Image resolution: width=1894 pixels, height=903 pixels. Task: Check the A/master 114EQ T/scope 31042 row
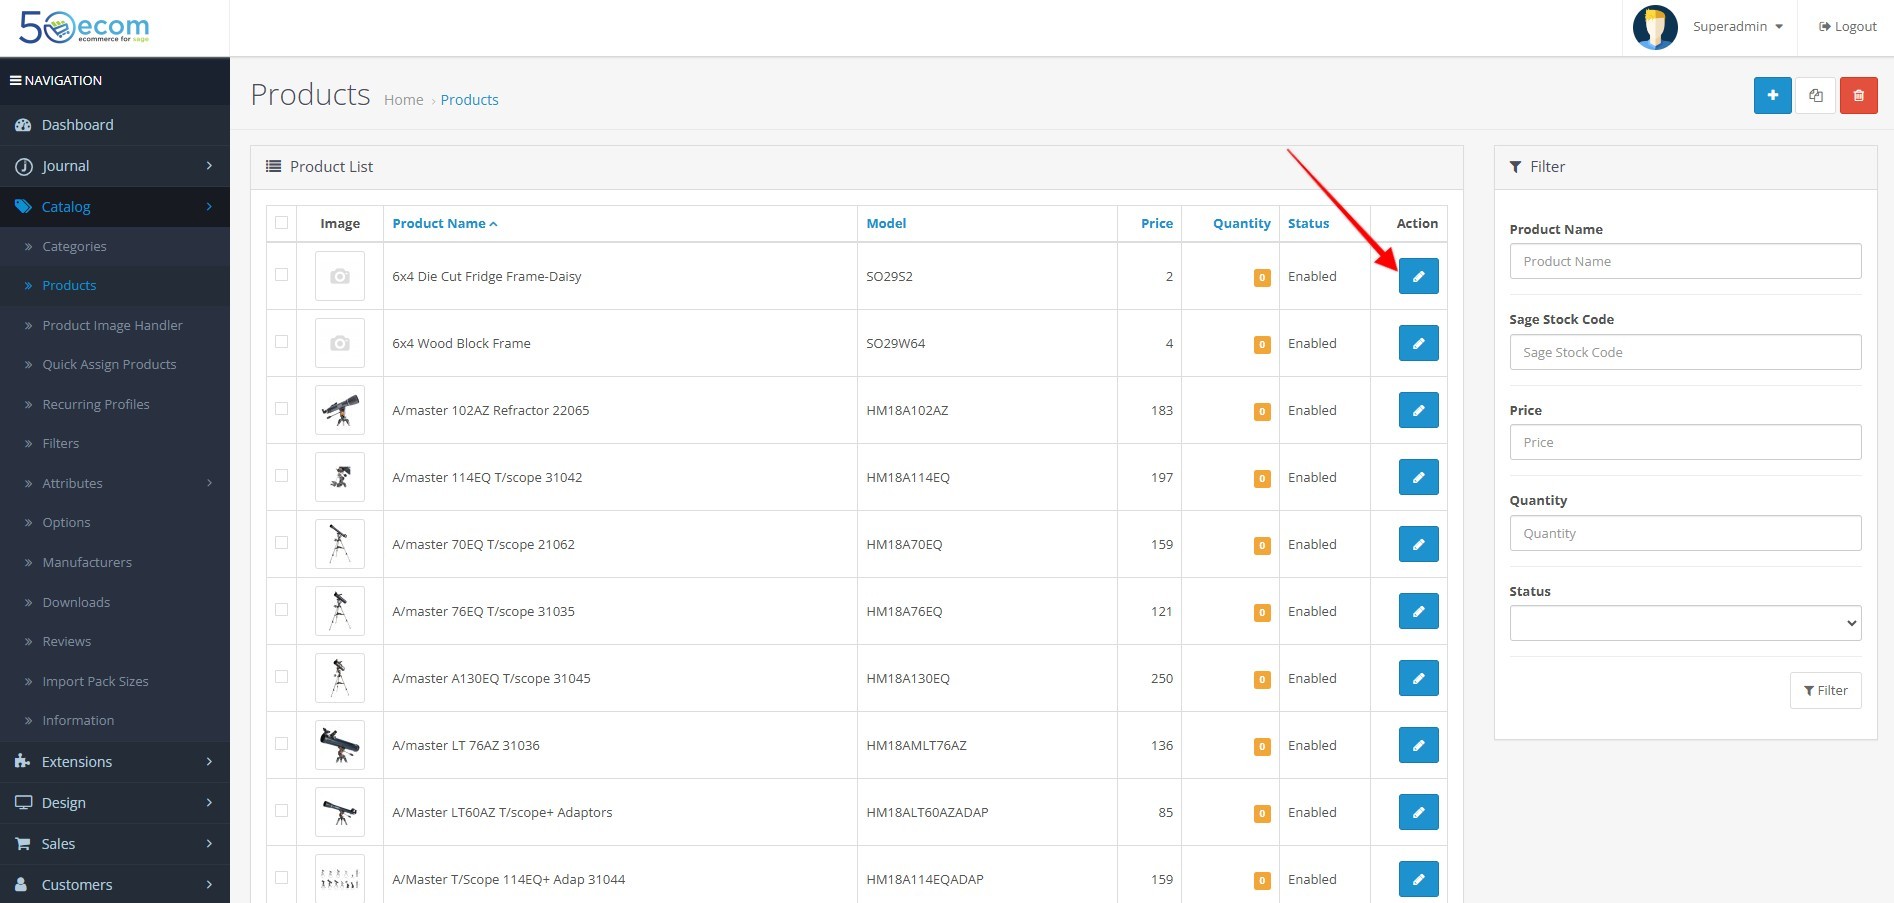[281, 475]
